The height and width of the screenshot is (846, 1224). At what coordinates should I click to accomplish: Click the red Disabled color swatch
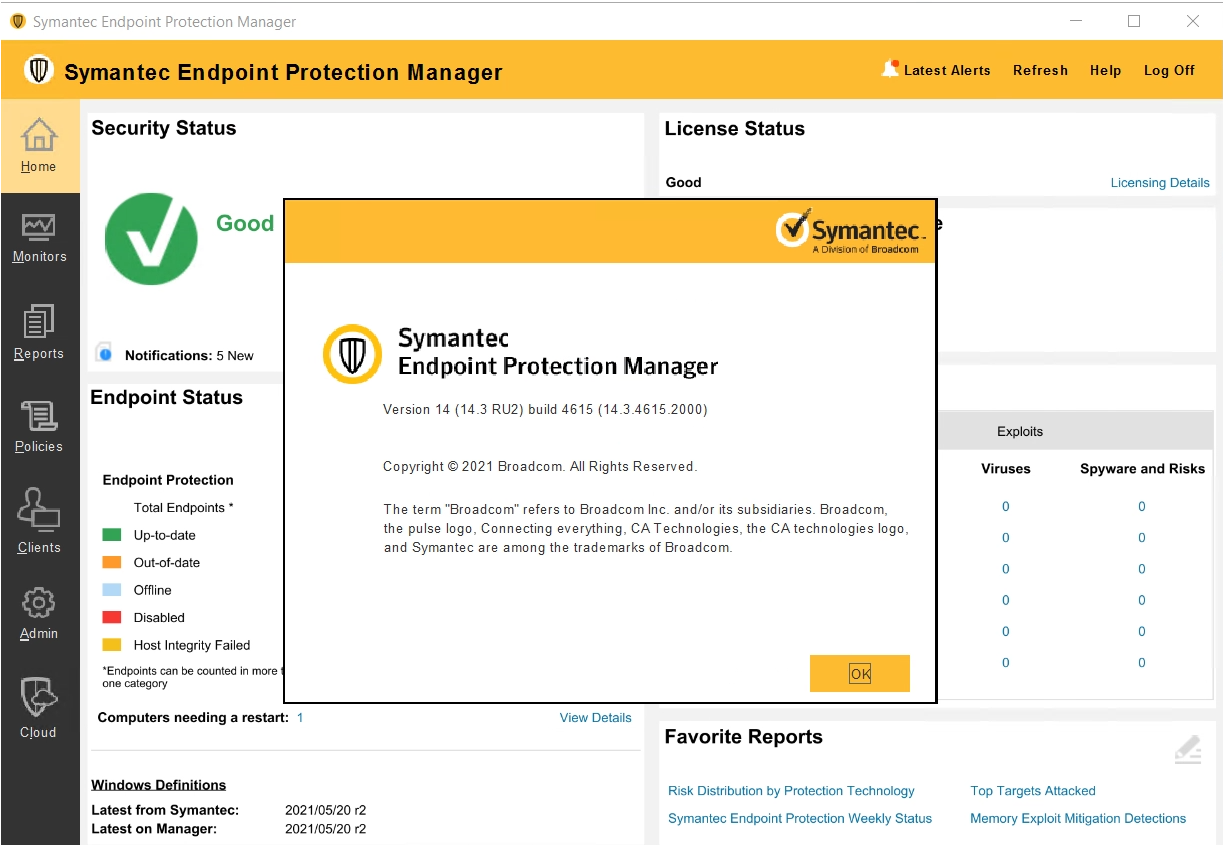(x=112, y=618)
